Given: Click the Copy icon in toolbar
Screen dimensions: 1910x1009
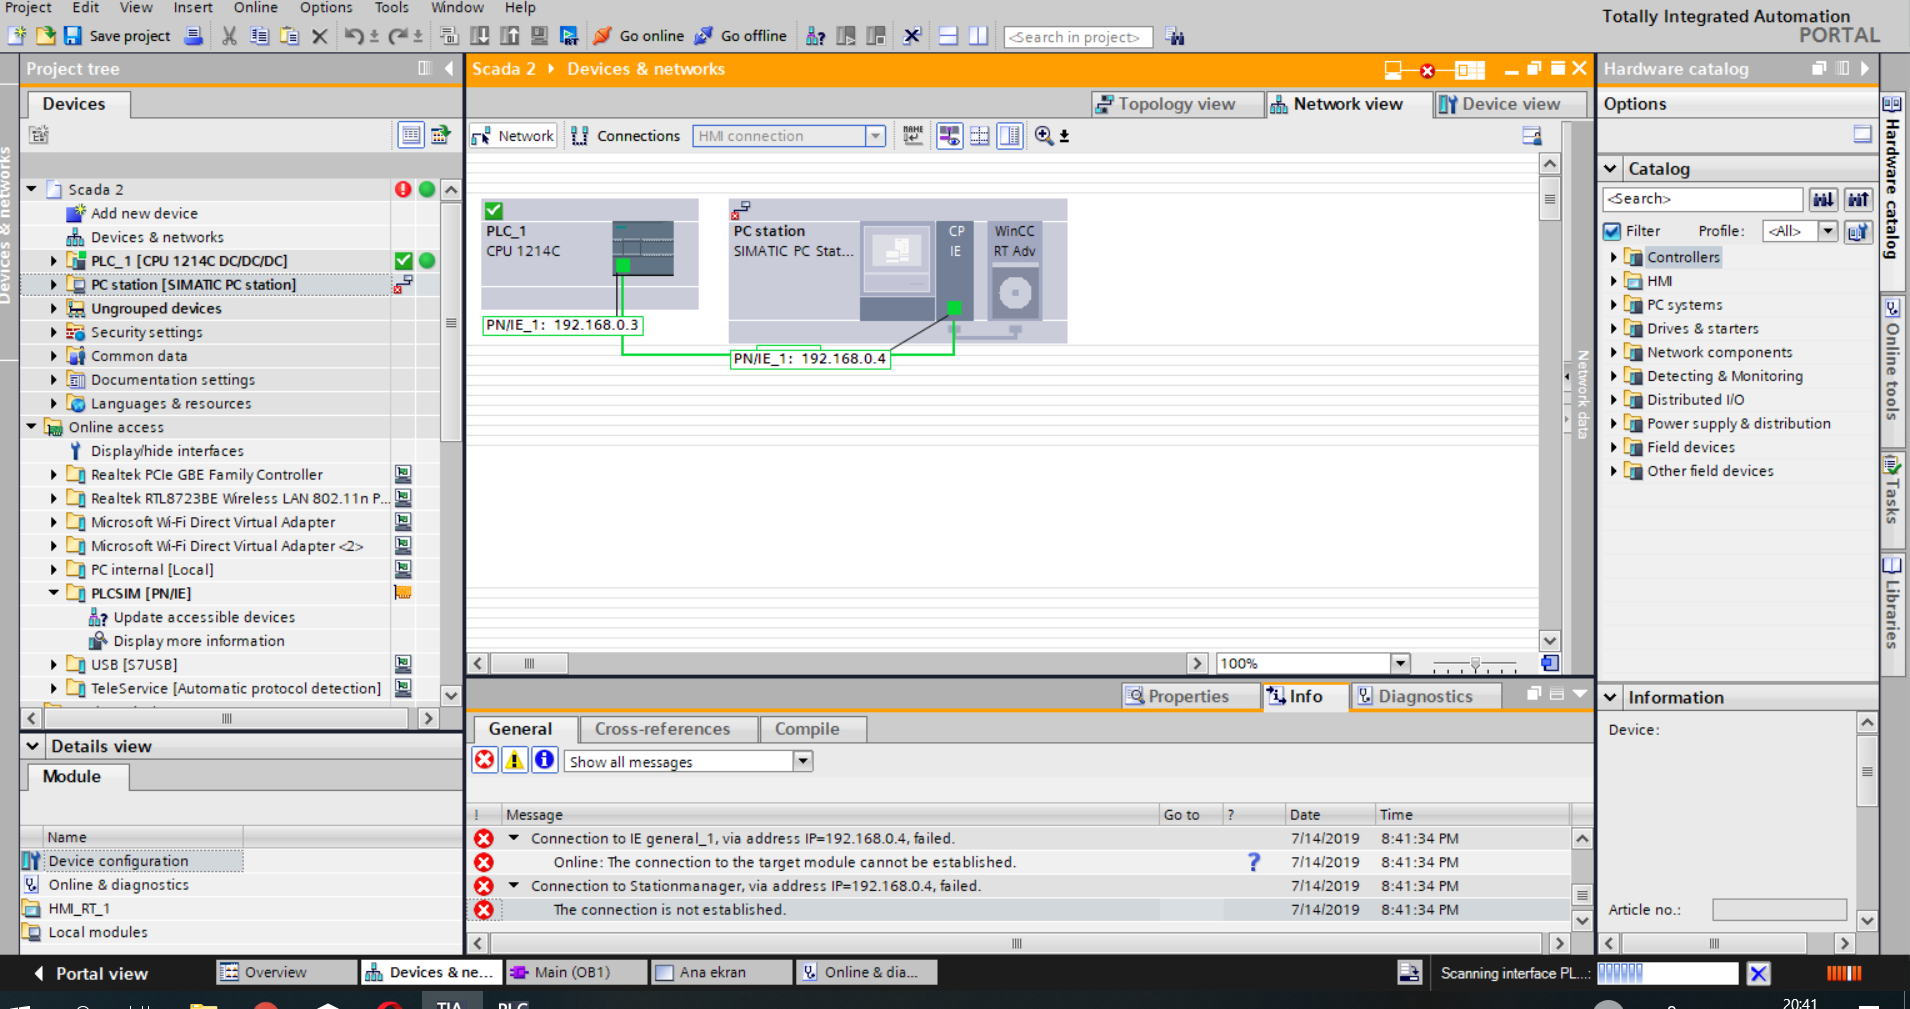Looking at the screenshot, I should tap(259, 36).
